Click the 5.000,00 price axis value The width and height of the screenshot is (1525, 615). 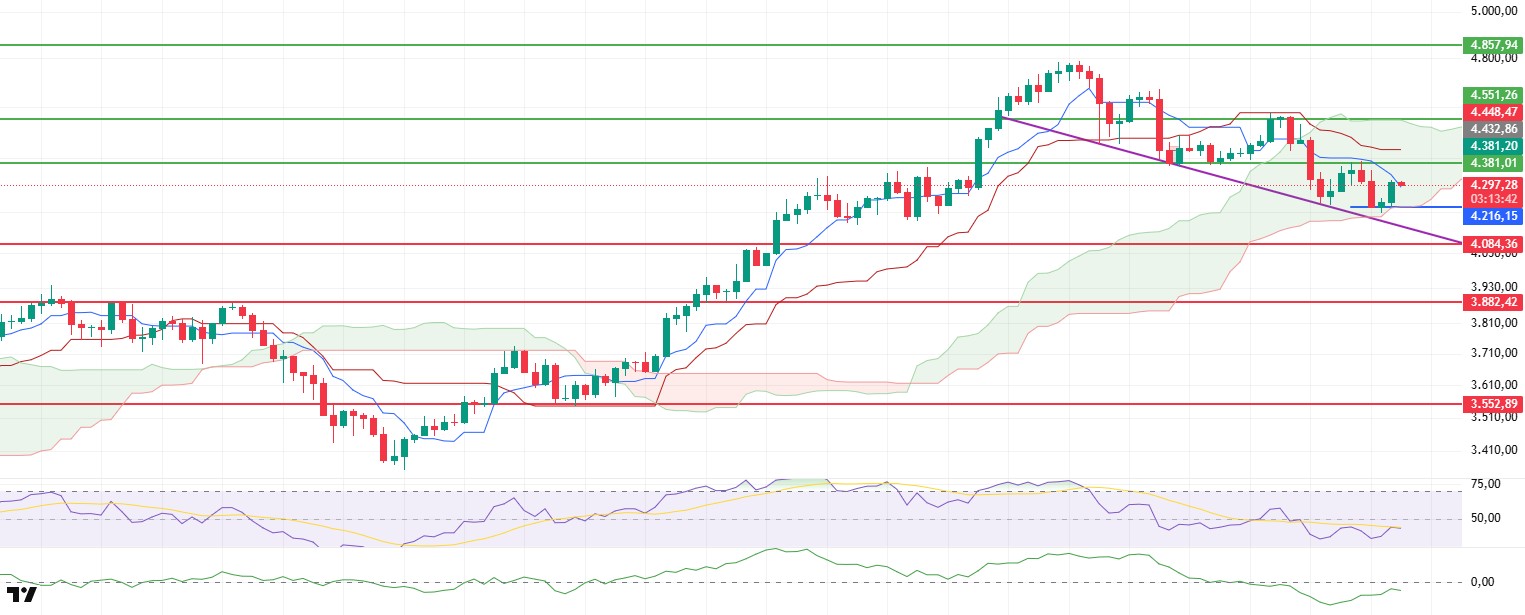pos(1493,13)
